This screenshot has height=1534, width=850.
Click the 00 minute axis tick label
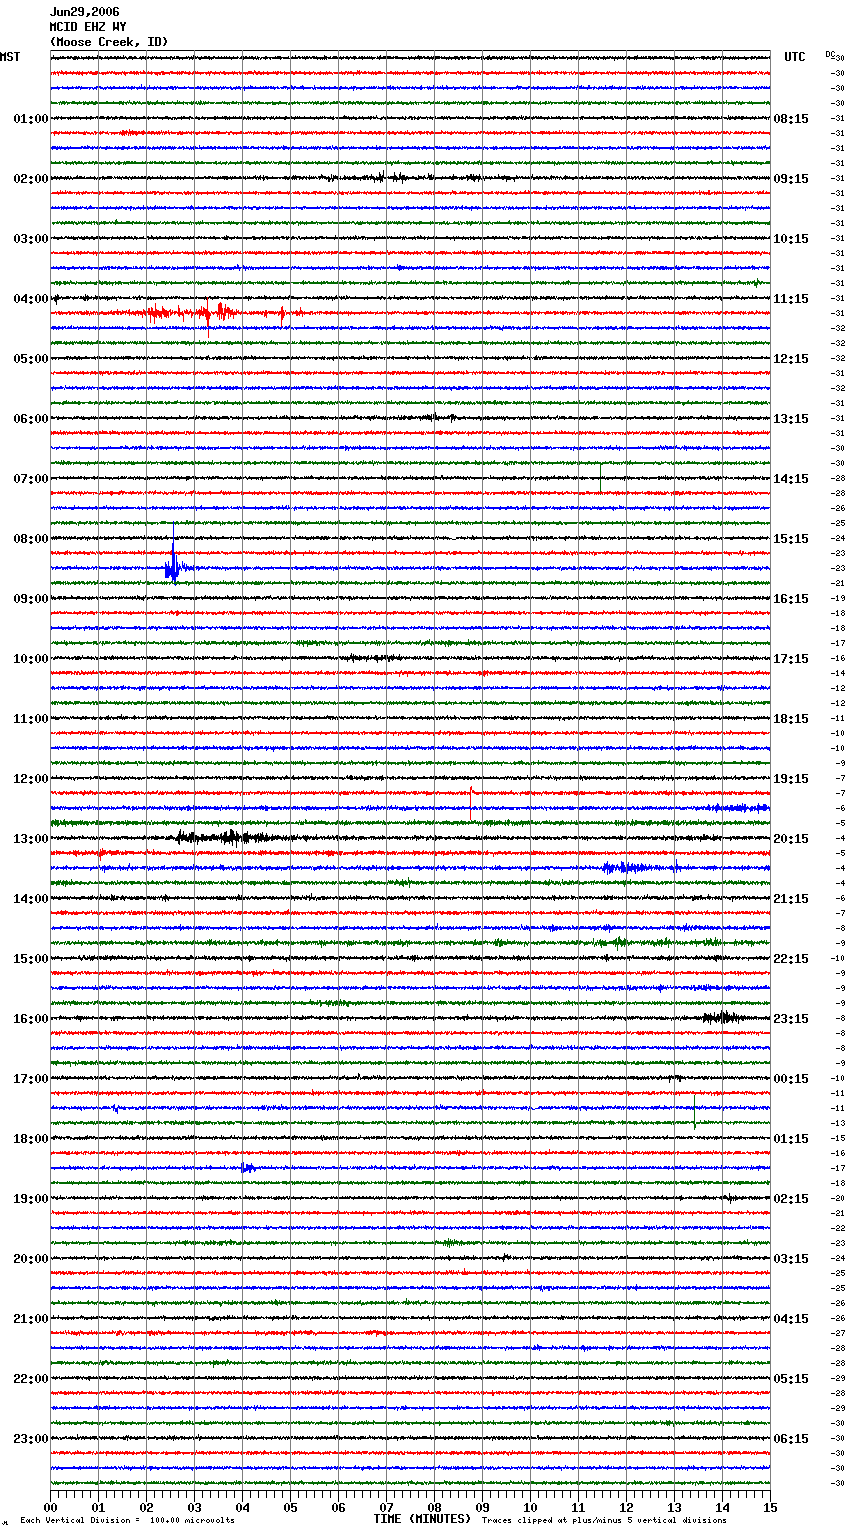[50, 1507]
